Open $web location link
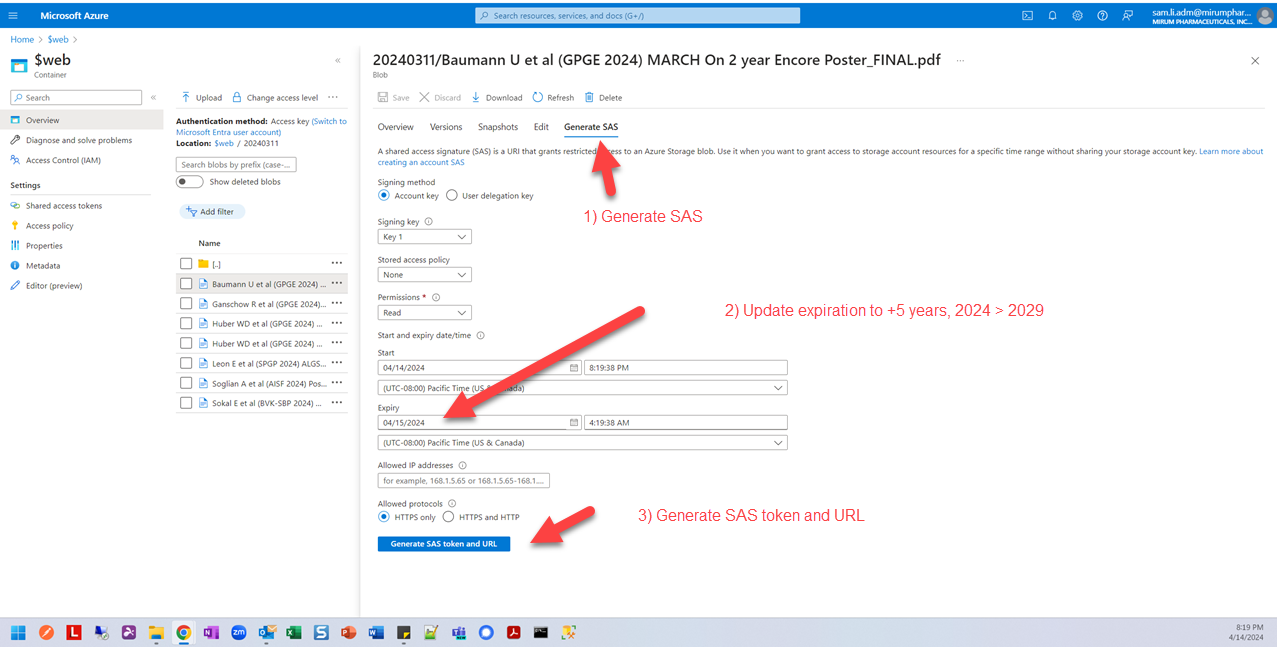 click(x=224, y=143)
